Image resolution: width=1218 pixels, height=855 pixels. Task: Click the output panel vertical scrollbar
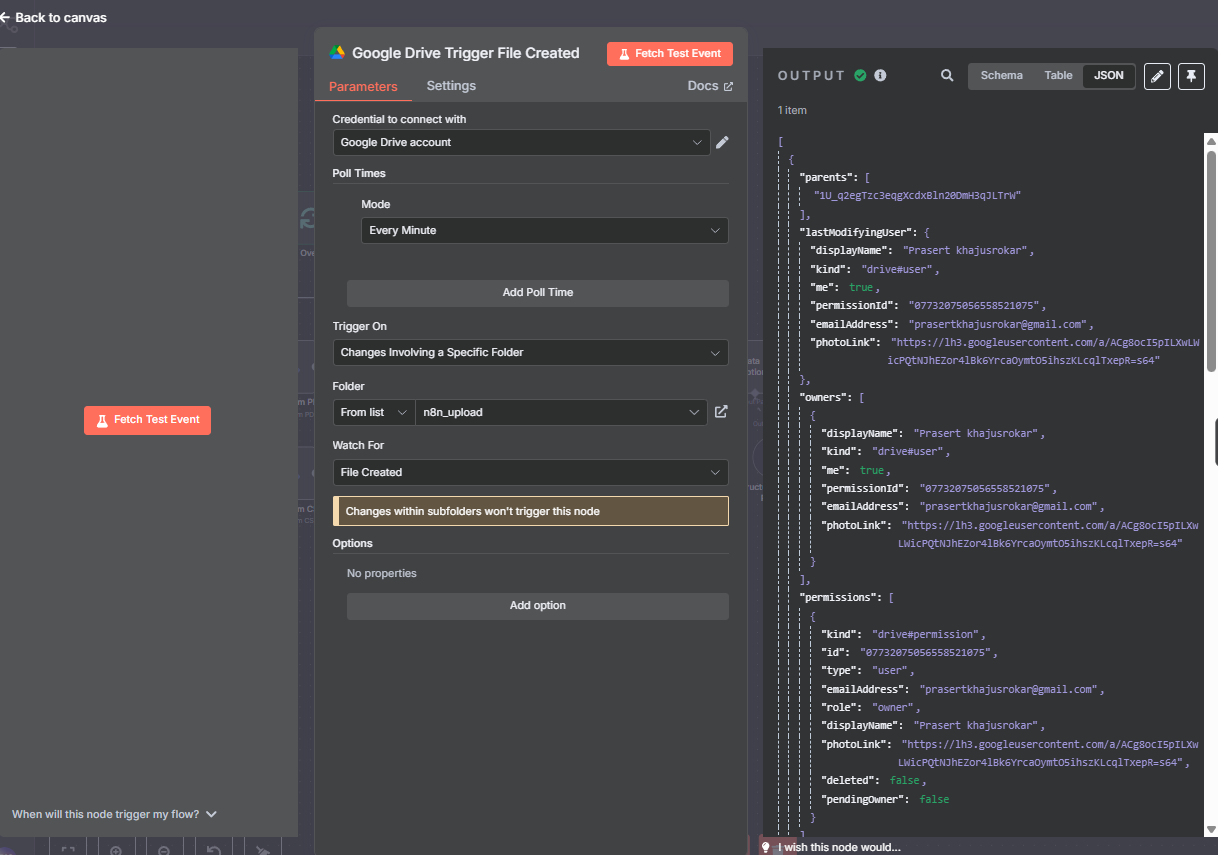click(1211, 260)
